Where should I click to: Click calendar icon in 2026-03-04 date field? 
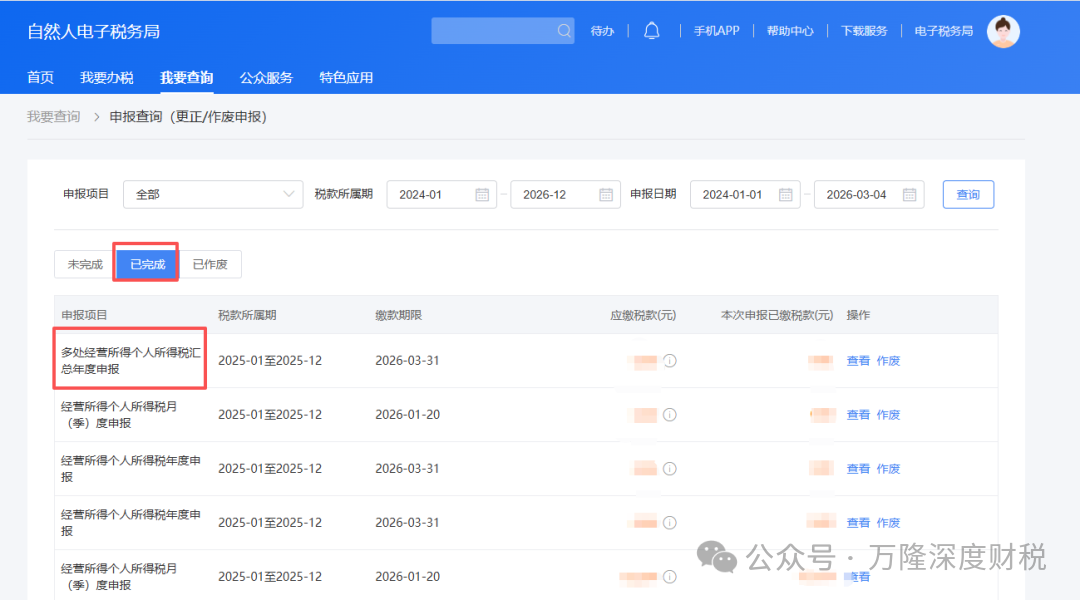(x=909, y=195)
